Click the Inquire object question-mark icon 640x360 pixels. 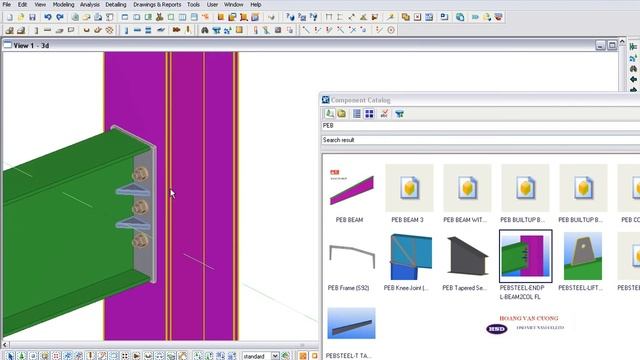click(290, 17)
